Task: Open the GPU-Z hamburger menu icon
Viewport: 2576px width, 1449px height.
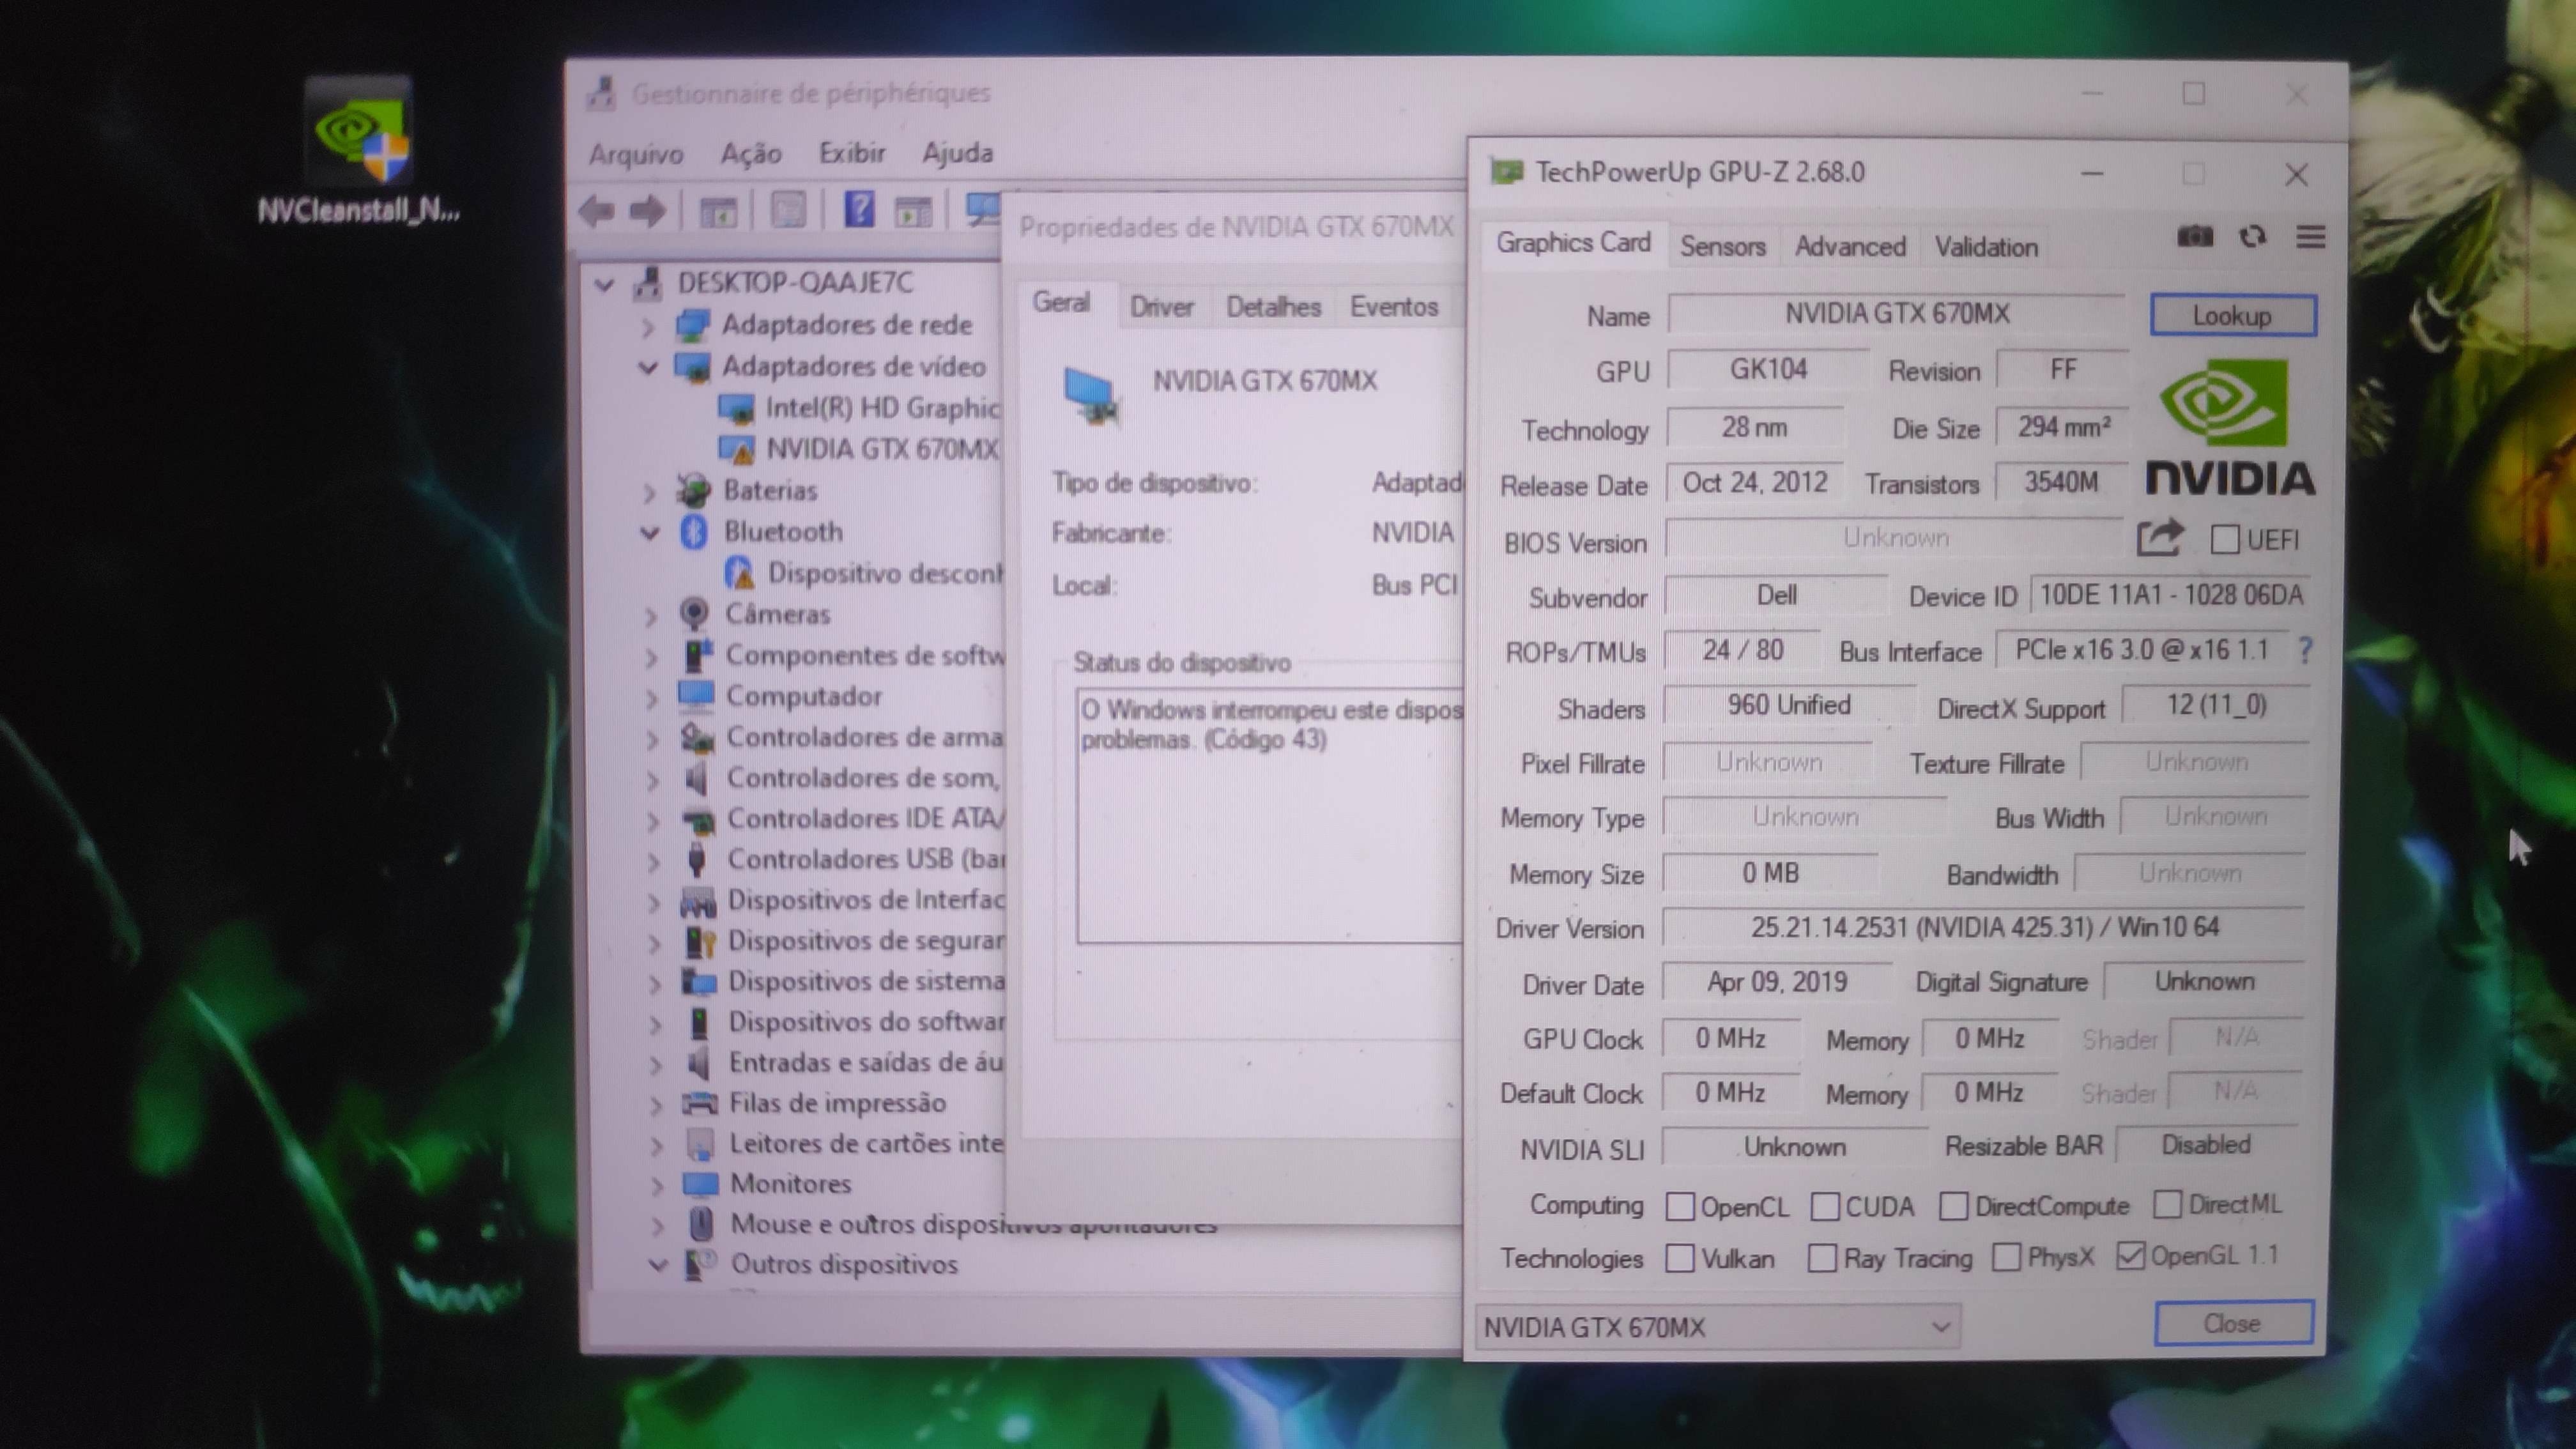Action: (2310, 237)
